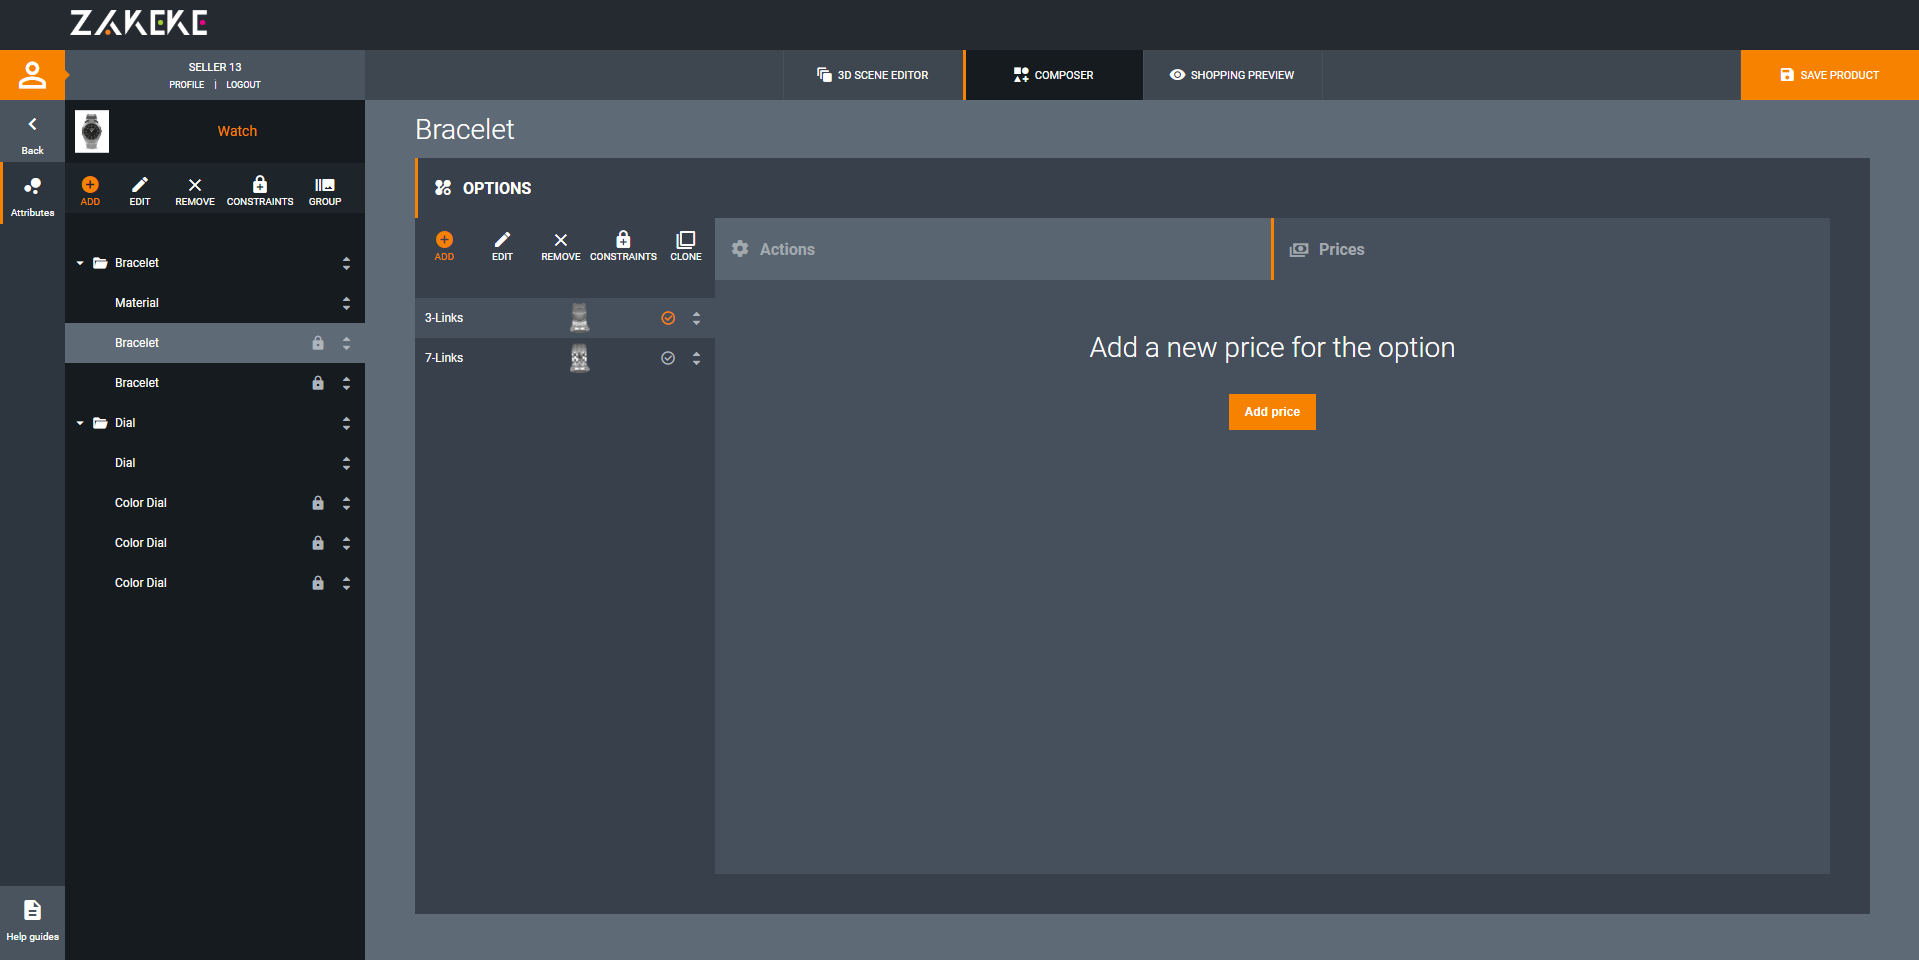
Task: Click lock icon on second Color Dial
Action: coord(318,543)
